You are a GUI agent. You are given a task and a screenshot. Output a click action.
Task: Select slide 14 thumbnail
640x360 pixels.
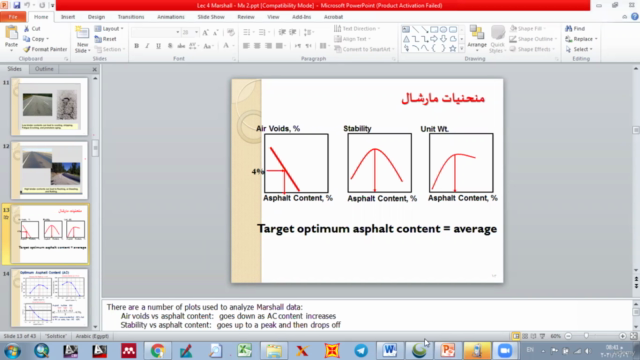(x=49, y=298)
